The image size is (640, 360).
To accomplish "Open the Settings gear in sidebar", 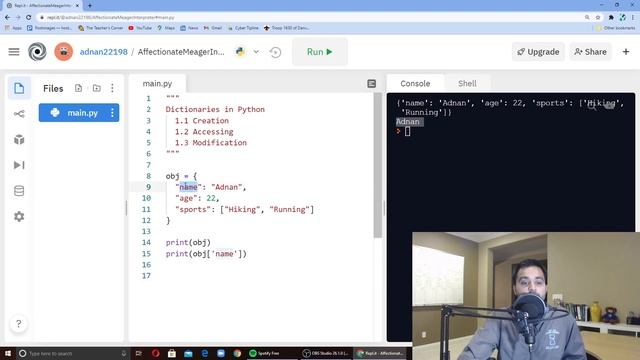I will point(19,216).
